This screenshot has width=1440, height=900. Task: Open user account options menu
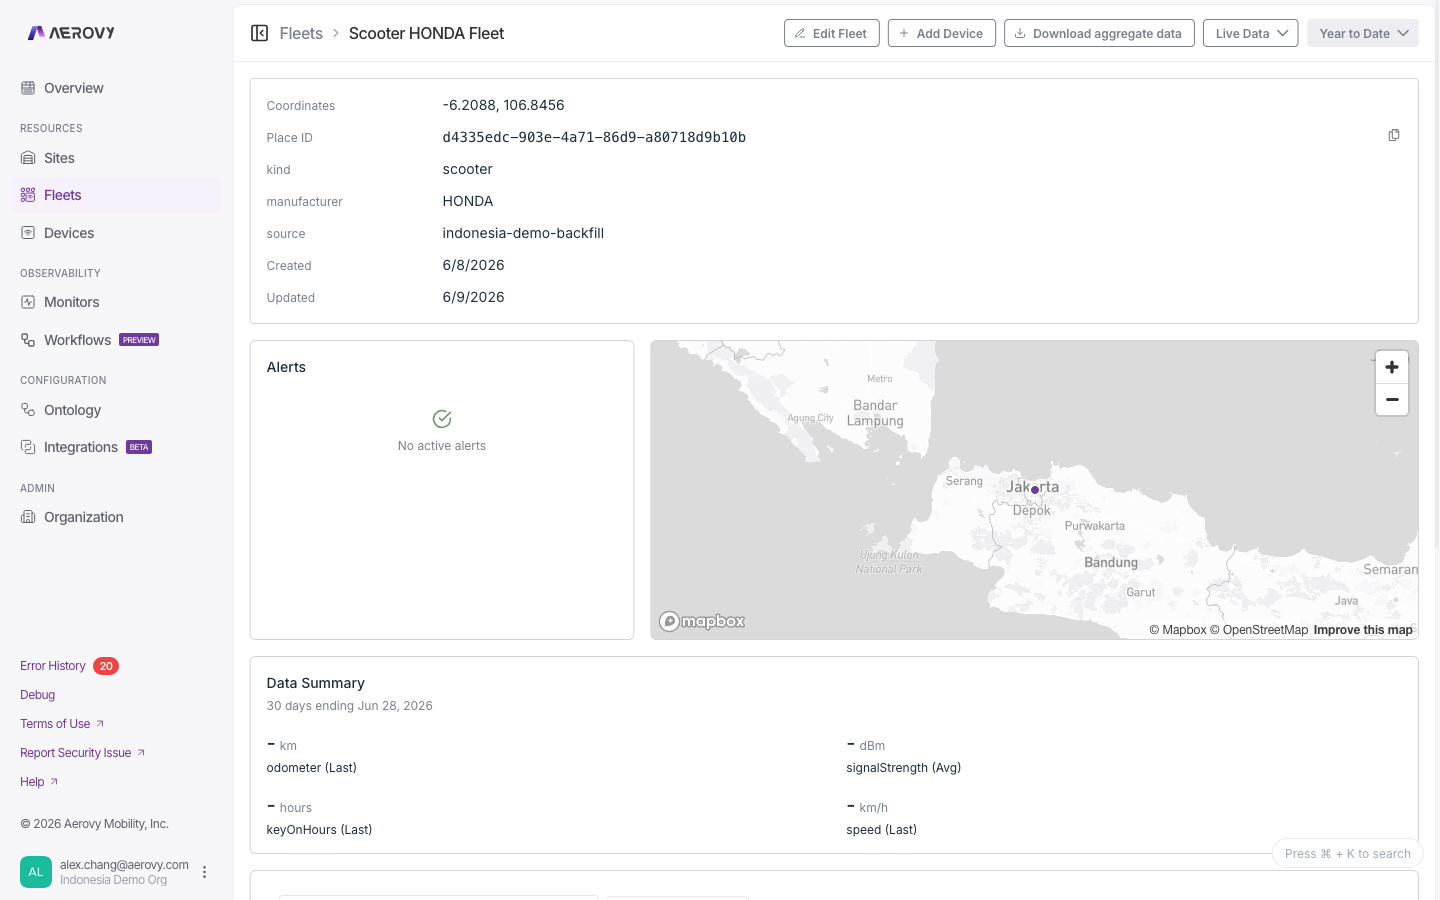205,872
